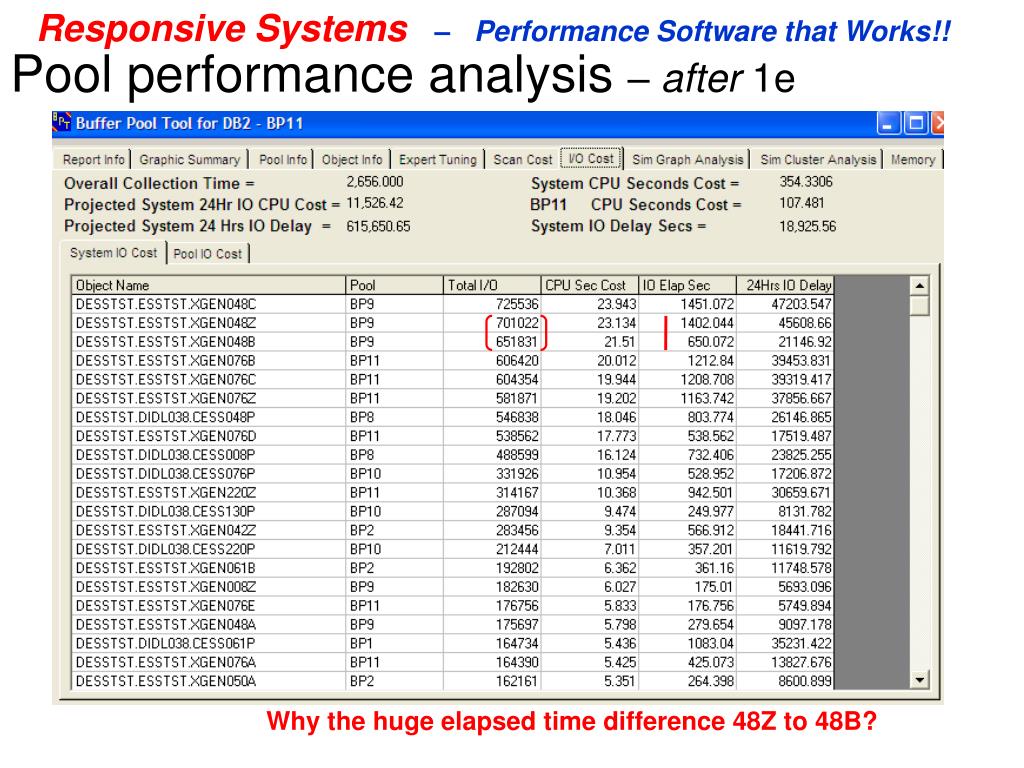Image resolution: width=1024 pixels, height=768 pixels.
Task: Sort by the IO Elap Sec column header
Action: [x=688, y=285]
